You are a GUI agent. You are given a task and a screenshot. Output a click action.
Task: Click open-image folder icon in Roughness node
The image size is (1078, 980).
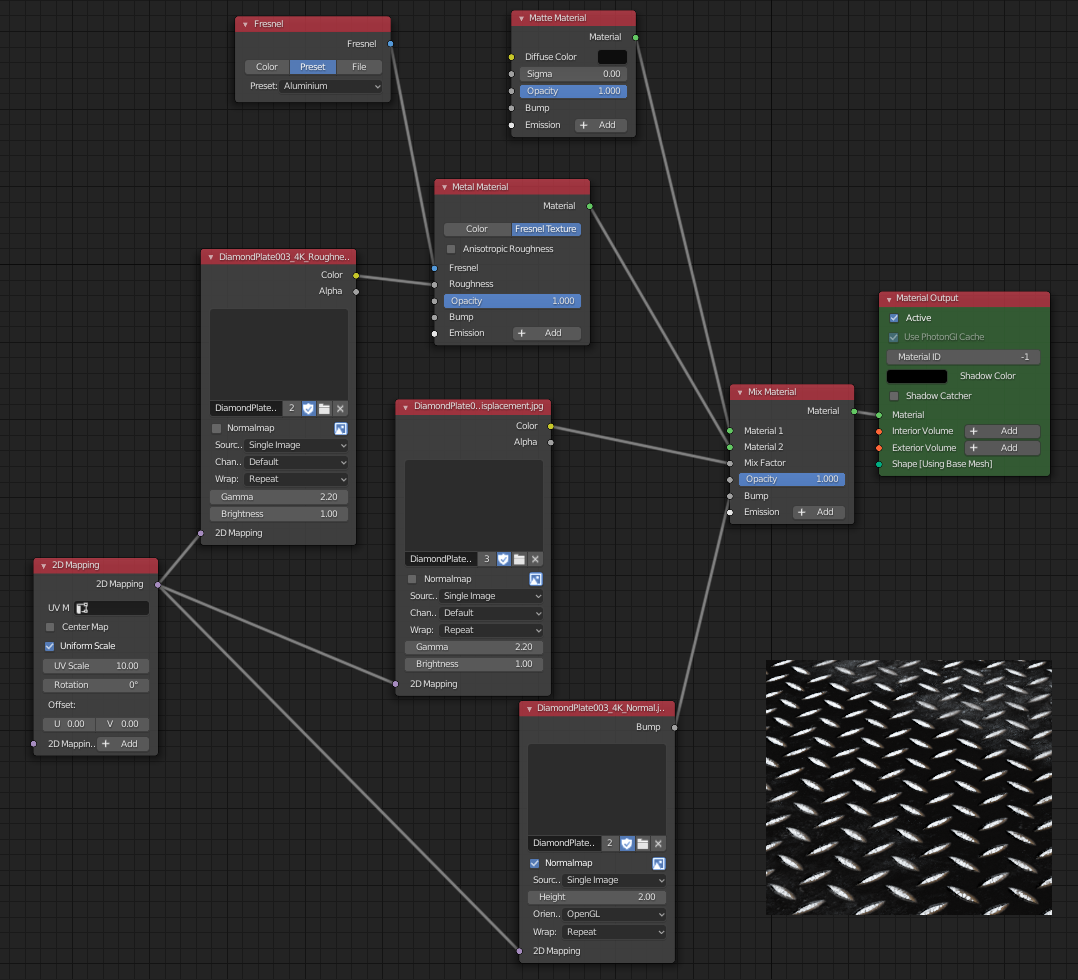324,408
